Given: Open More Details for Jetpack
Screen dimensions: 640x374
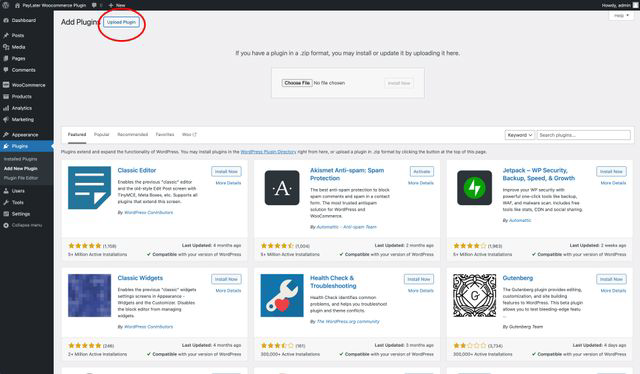Looking at the screenshot, I should [613, 183].
